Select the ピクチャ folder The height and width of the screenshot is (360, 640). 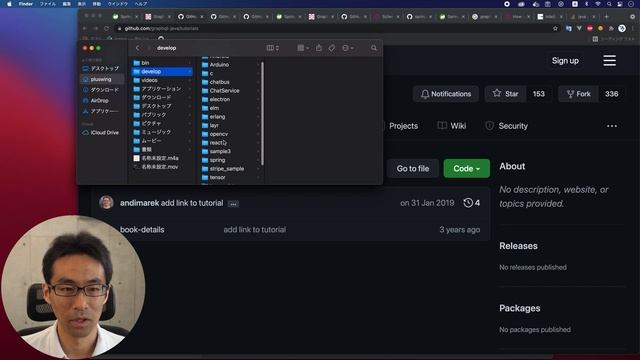click(x=162, y=123)
